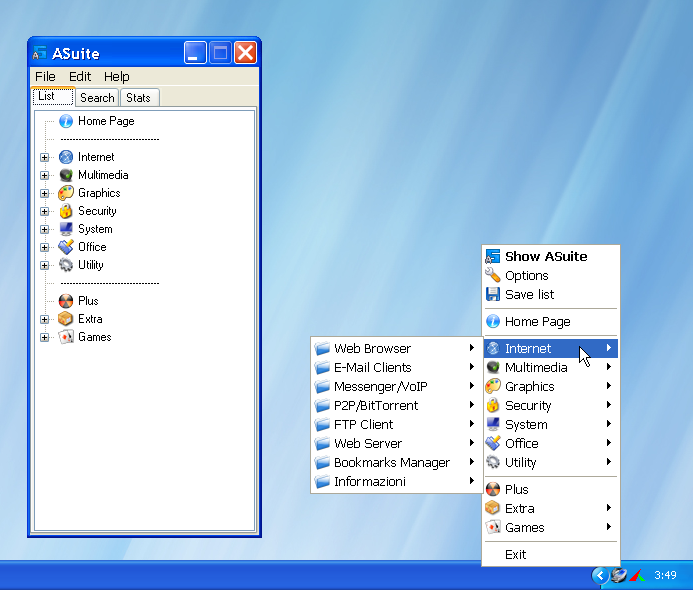Viewport: 693px width, 590px height.
Task: Expand the Multimedia node in tree
Action: [x=44, y=175]
